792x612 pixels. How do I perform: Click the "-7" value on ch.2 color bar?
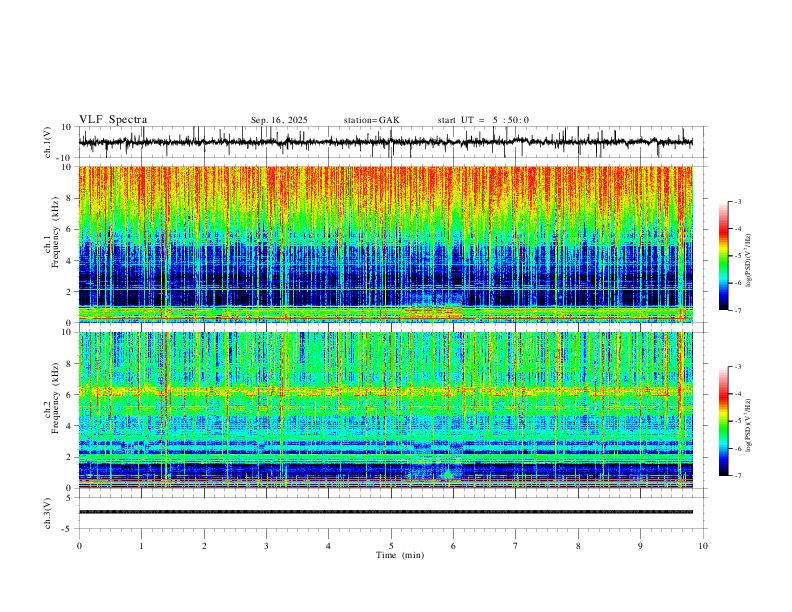(737, 476)
